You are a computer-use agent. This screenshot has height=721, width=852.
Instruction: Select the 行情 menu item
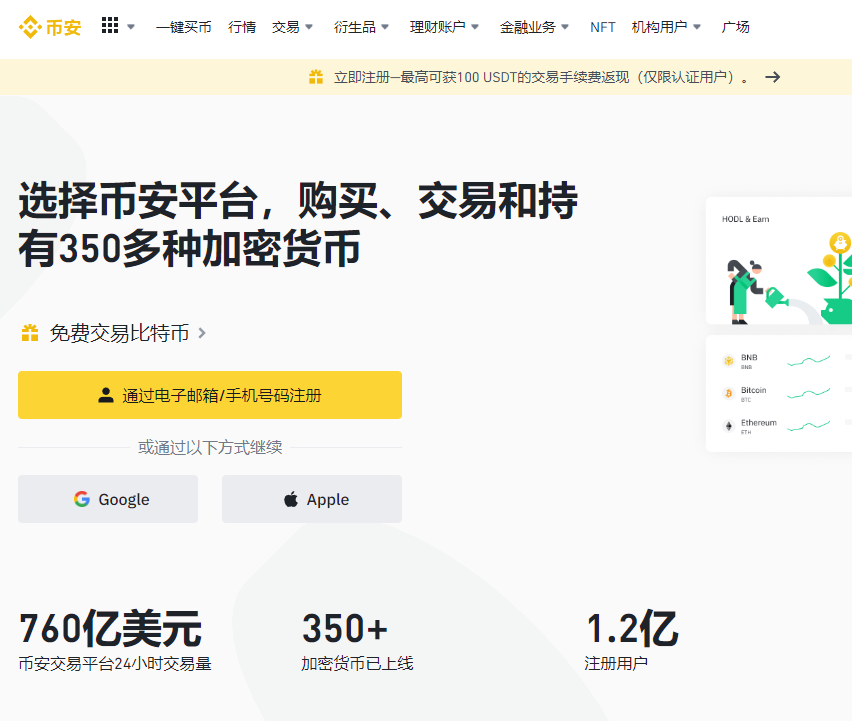point(242,27)
